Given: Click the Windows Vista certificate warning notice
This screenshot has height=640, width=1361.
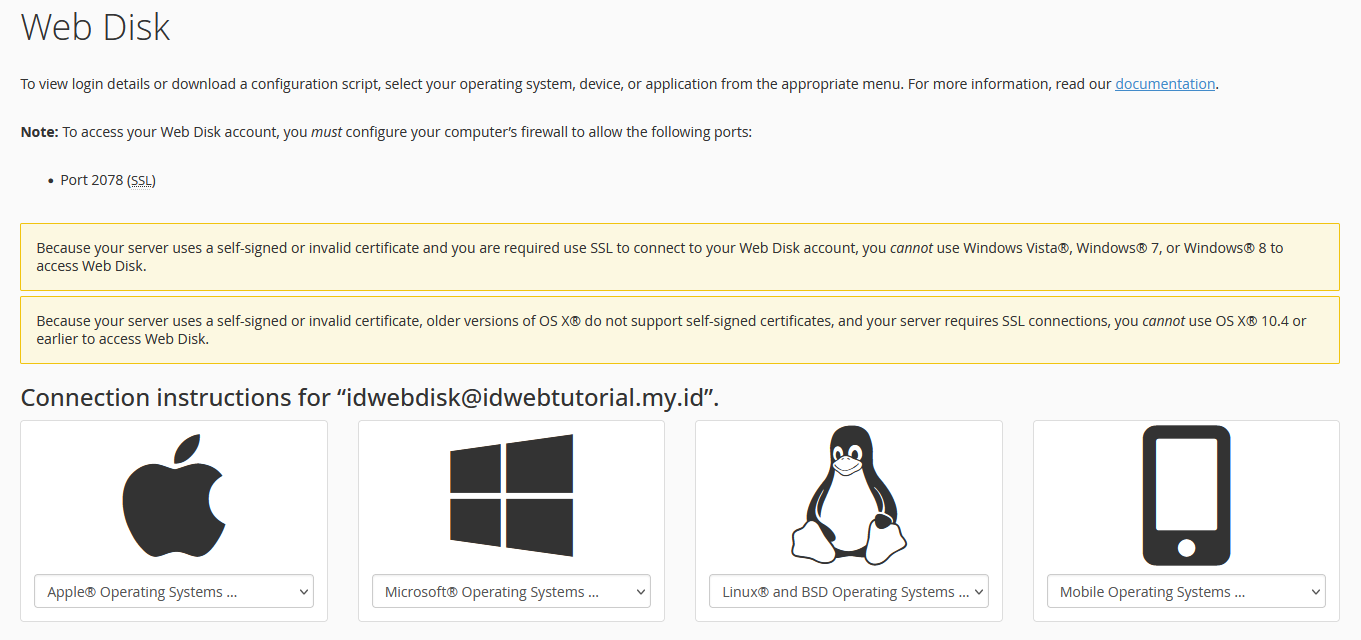Looking at the screenshot, I should click(x=680, y=257).
